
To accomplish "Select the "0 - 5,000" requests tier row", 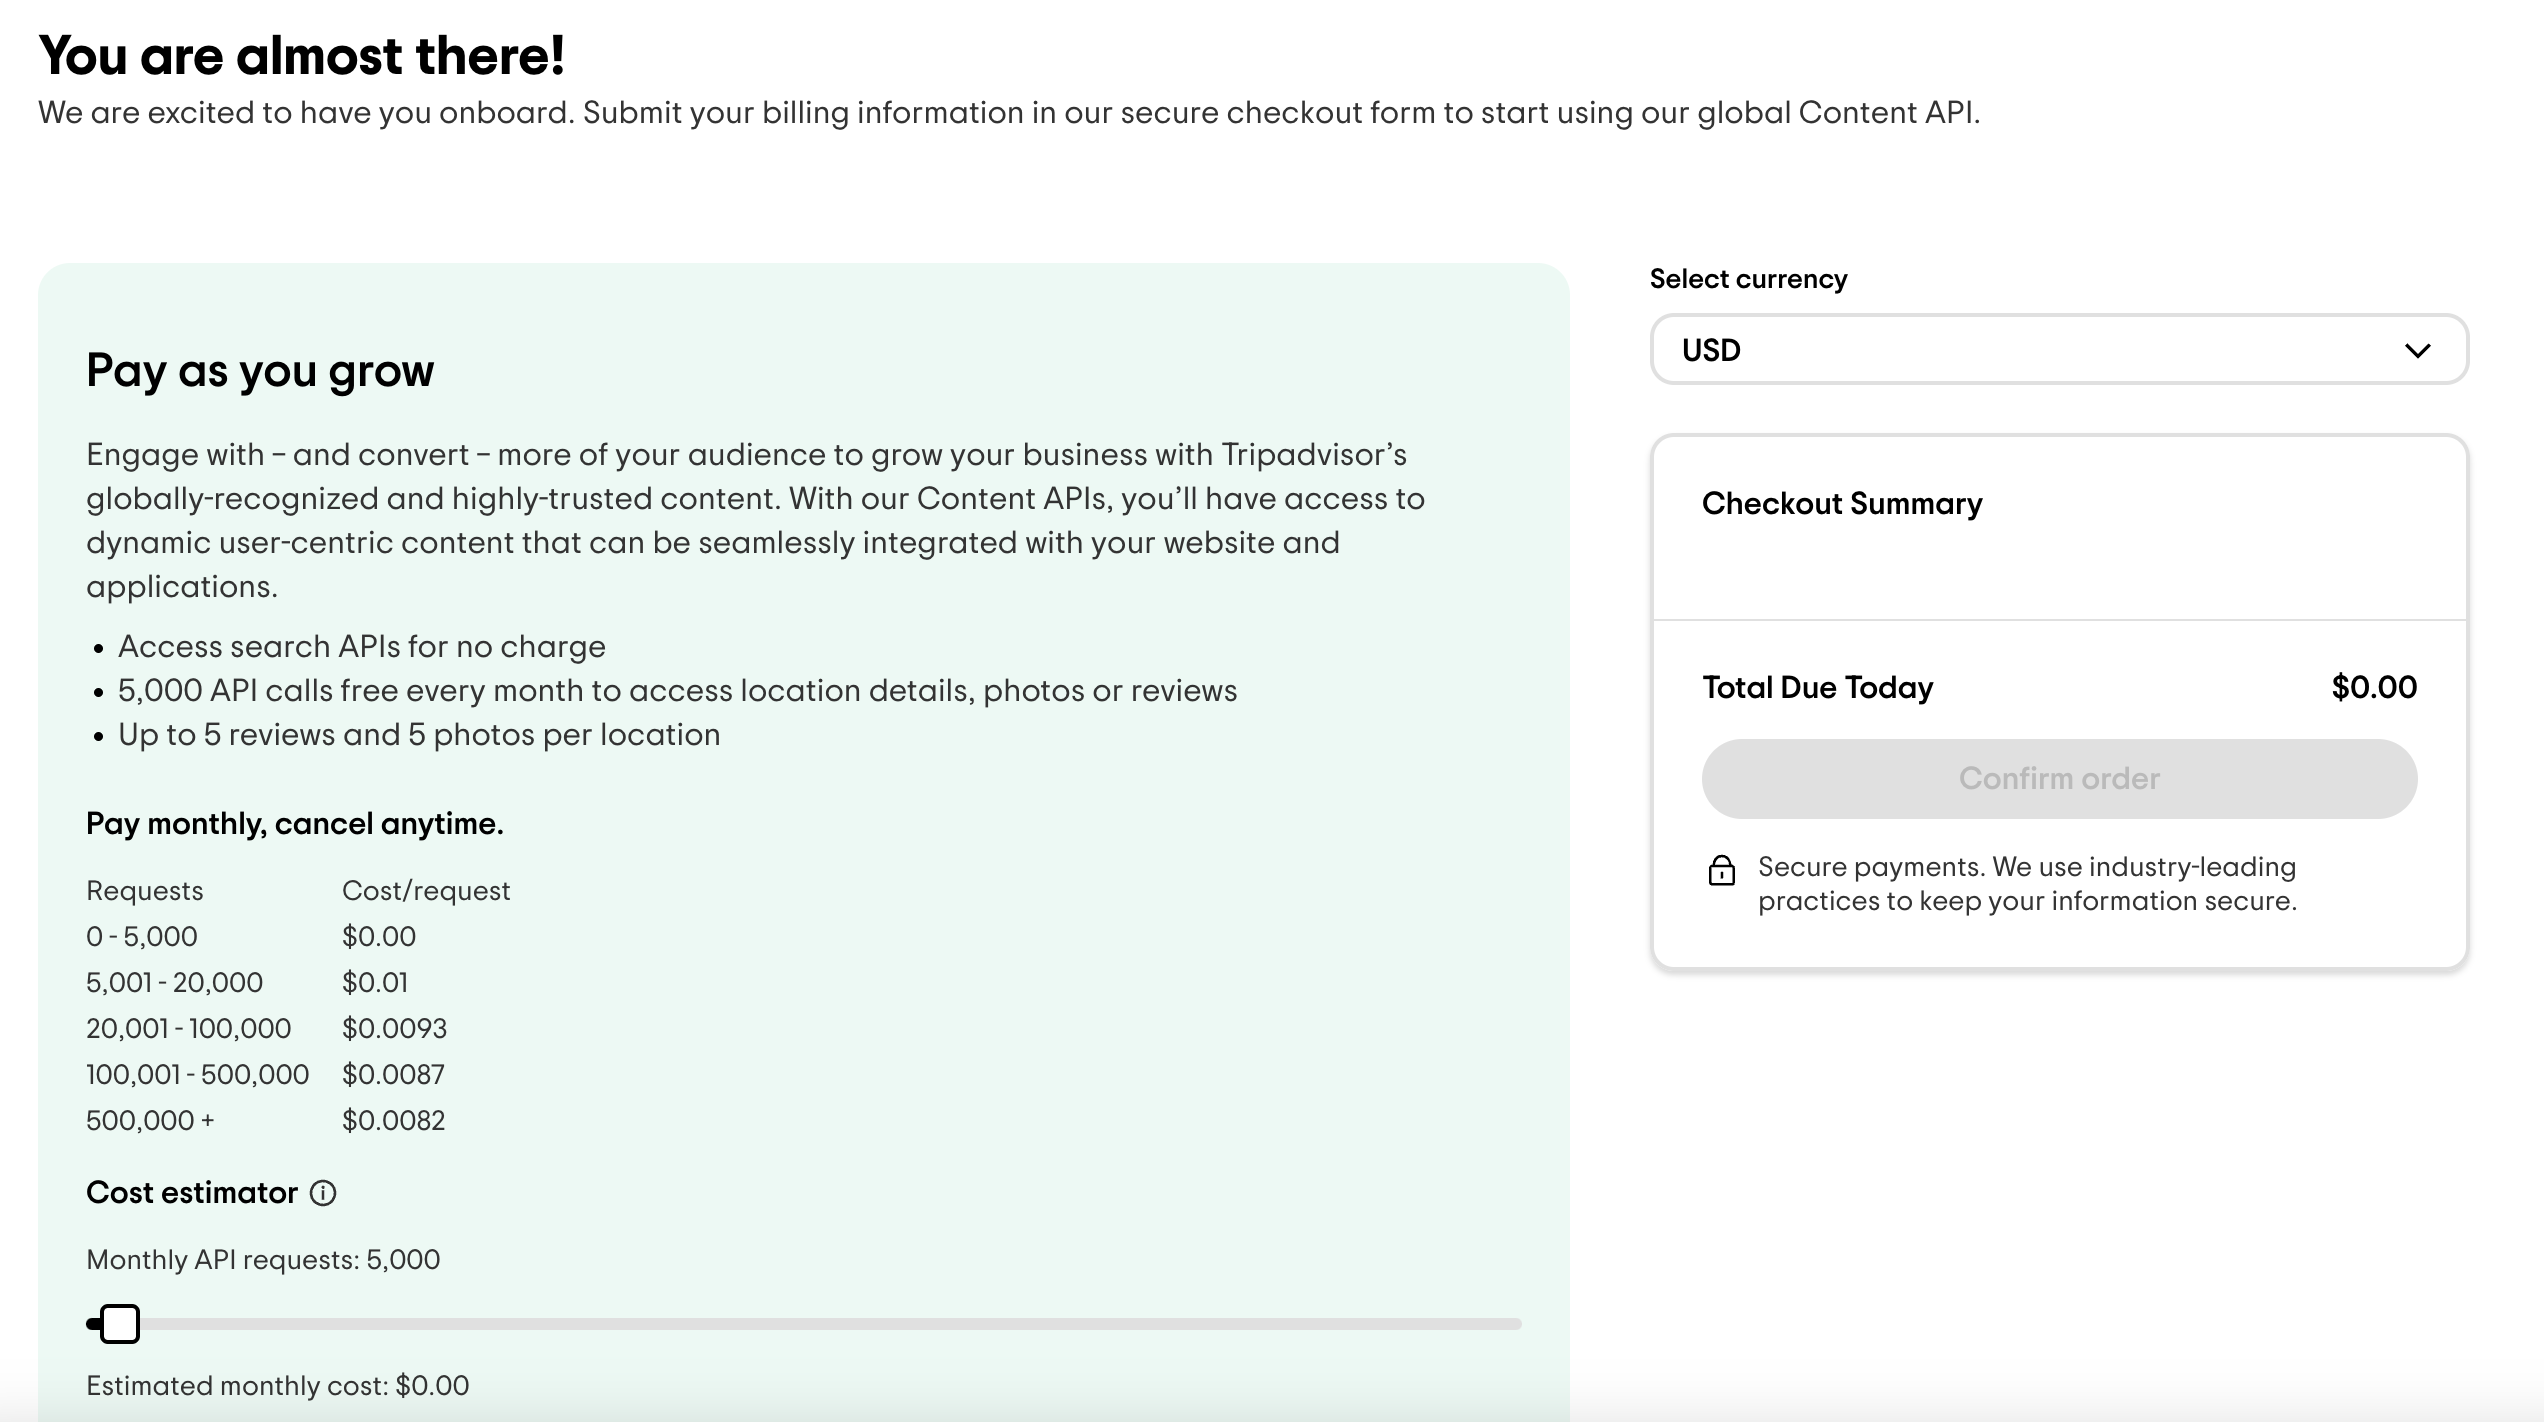I will click(x=142, y=937).
